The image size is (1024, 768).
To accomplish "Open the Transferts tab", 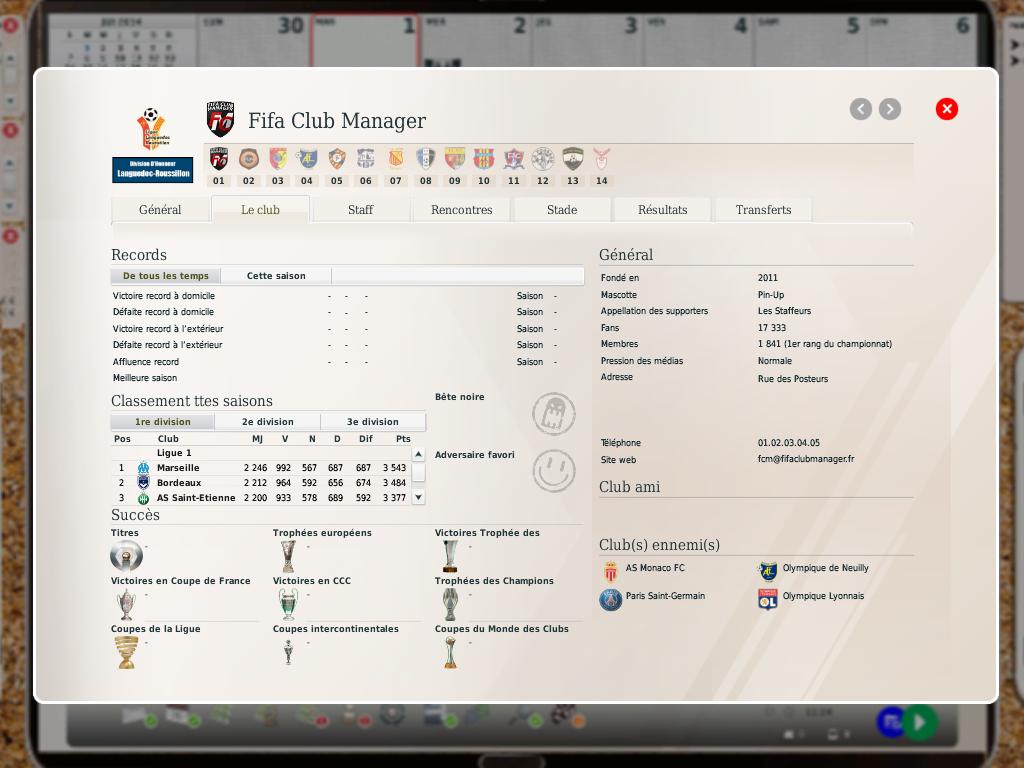I will [763, 210].
